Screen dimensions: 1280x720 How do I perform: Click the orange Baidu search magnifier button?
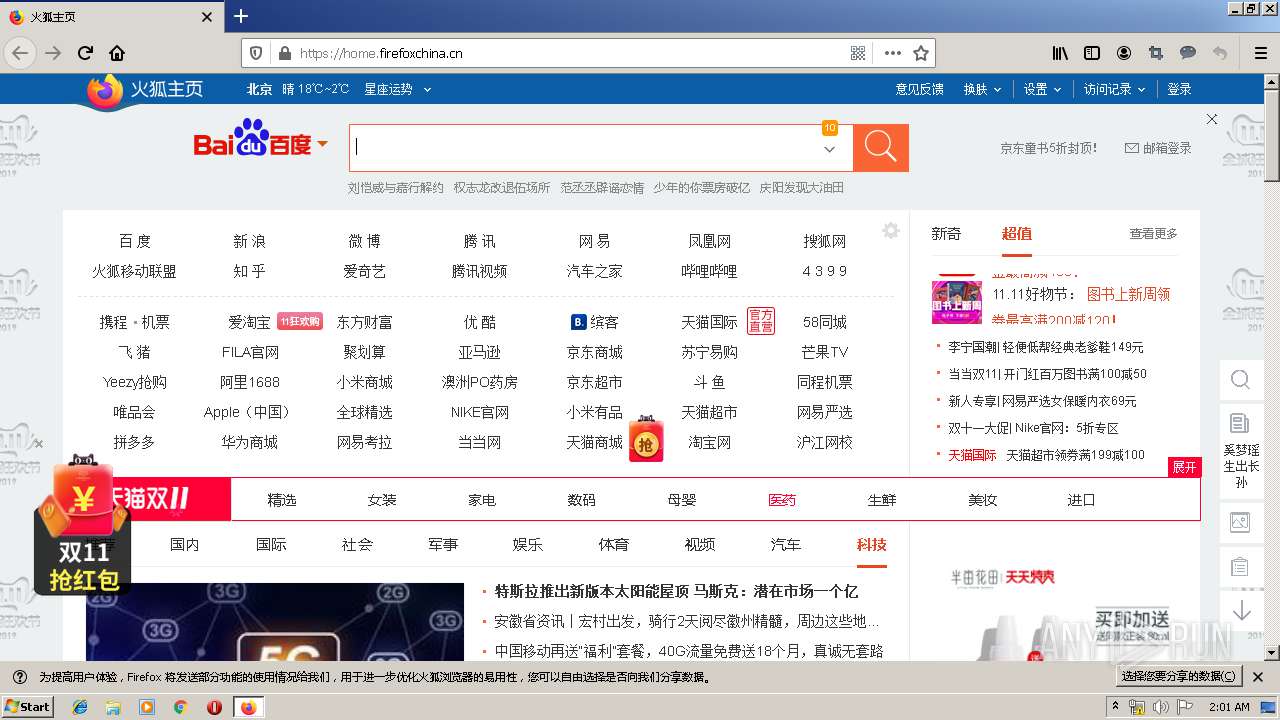pyautogui.click(x=881, y=148)
